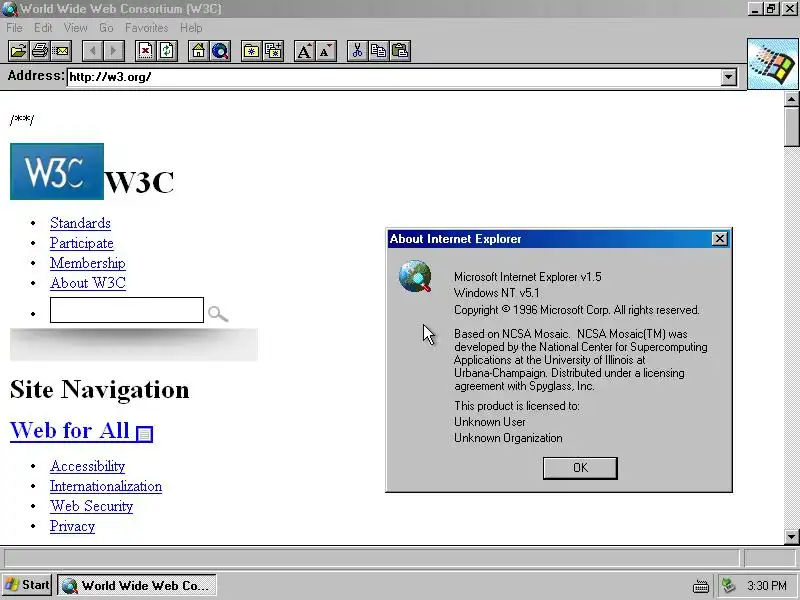Go to the Home page icon
Image resolution: width=800 pixels, height=600 pixels.
tap(198, 51)
